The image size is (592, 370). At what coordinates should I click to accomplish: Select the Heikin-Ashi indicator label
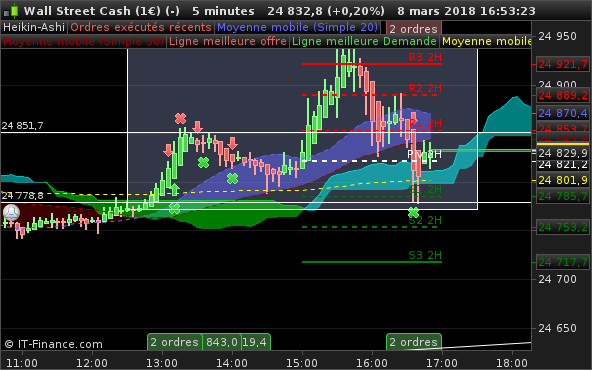coord(34,27)
